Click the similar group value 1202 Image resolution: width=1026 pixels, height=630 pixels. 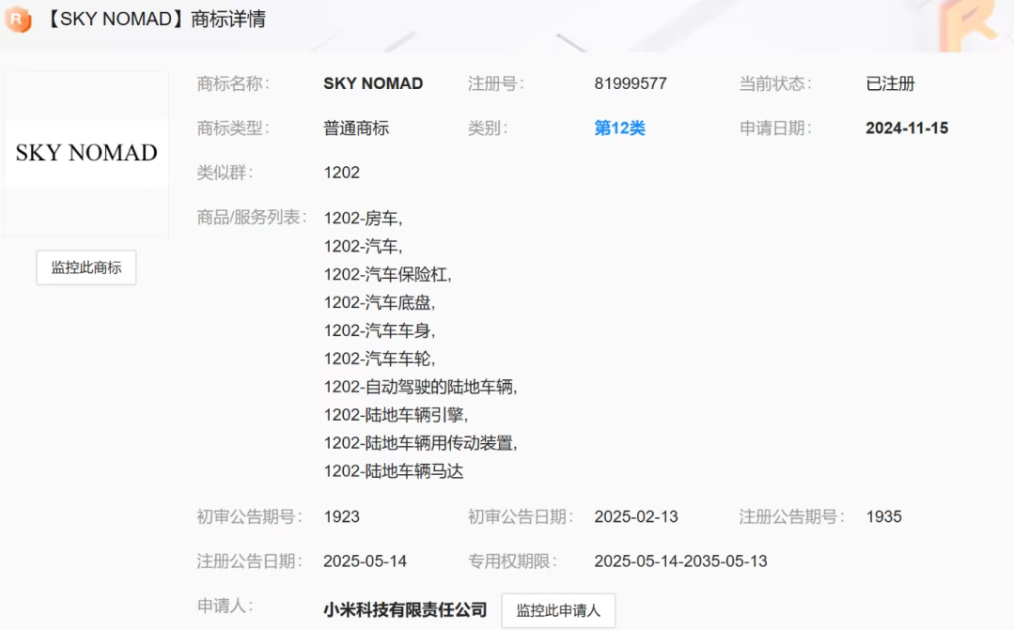(342, 173)
